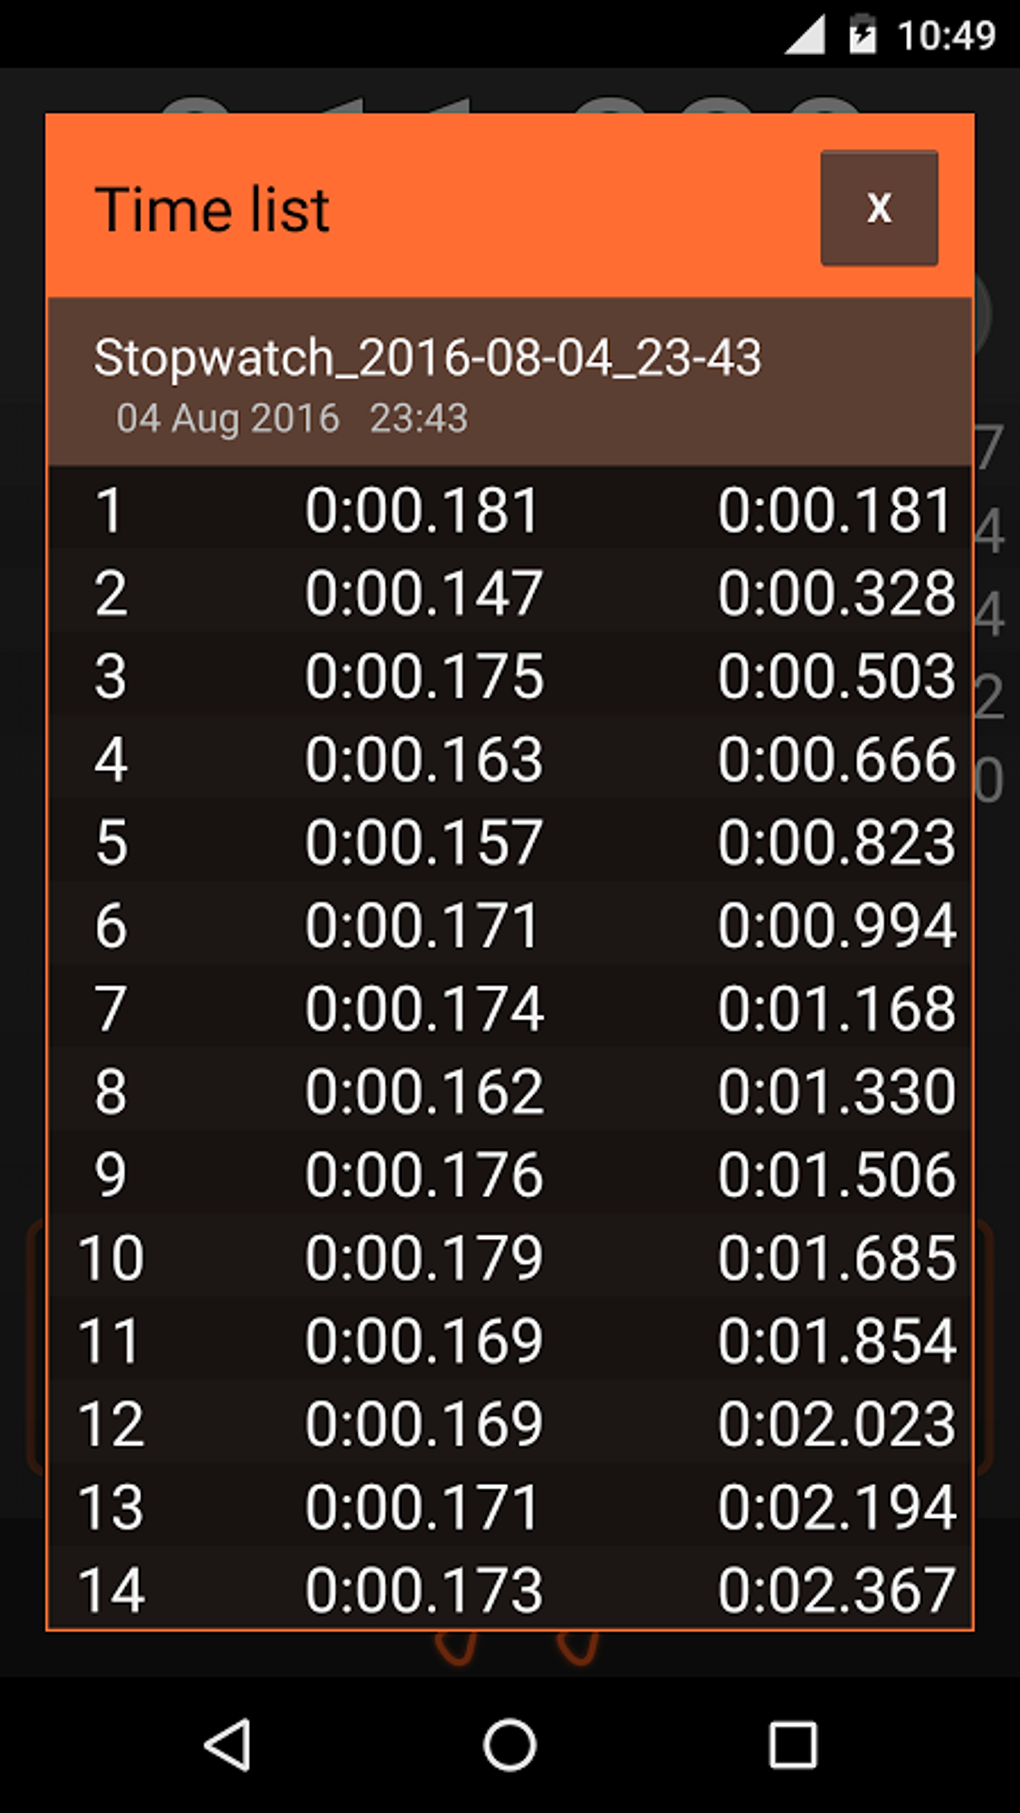Tap lap 12 total time 0:02.023
The width and height of the screenshot is (1020, 1813).
(836, 1423)
